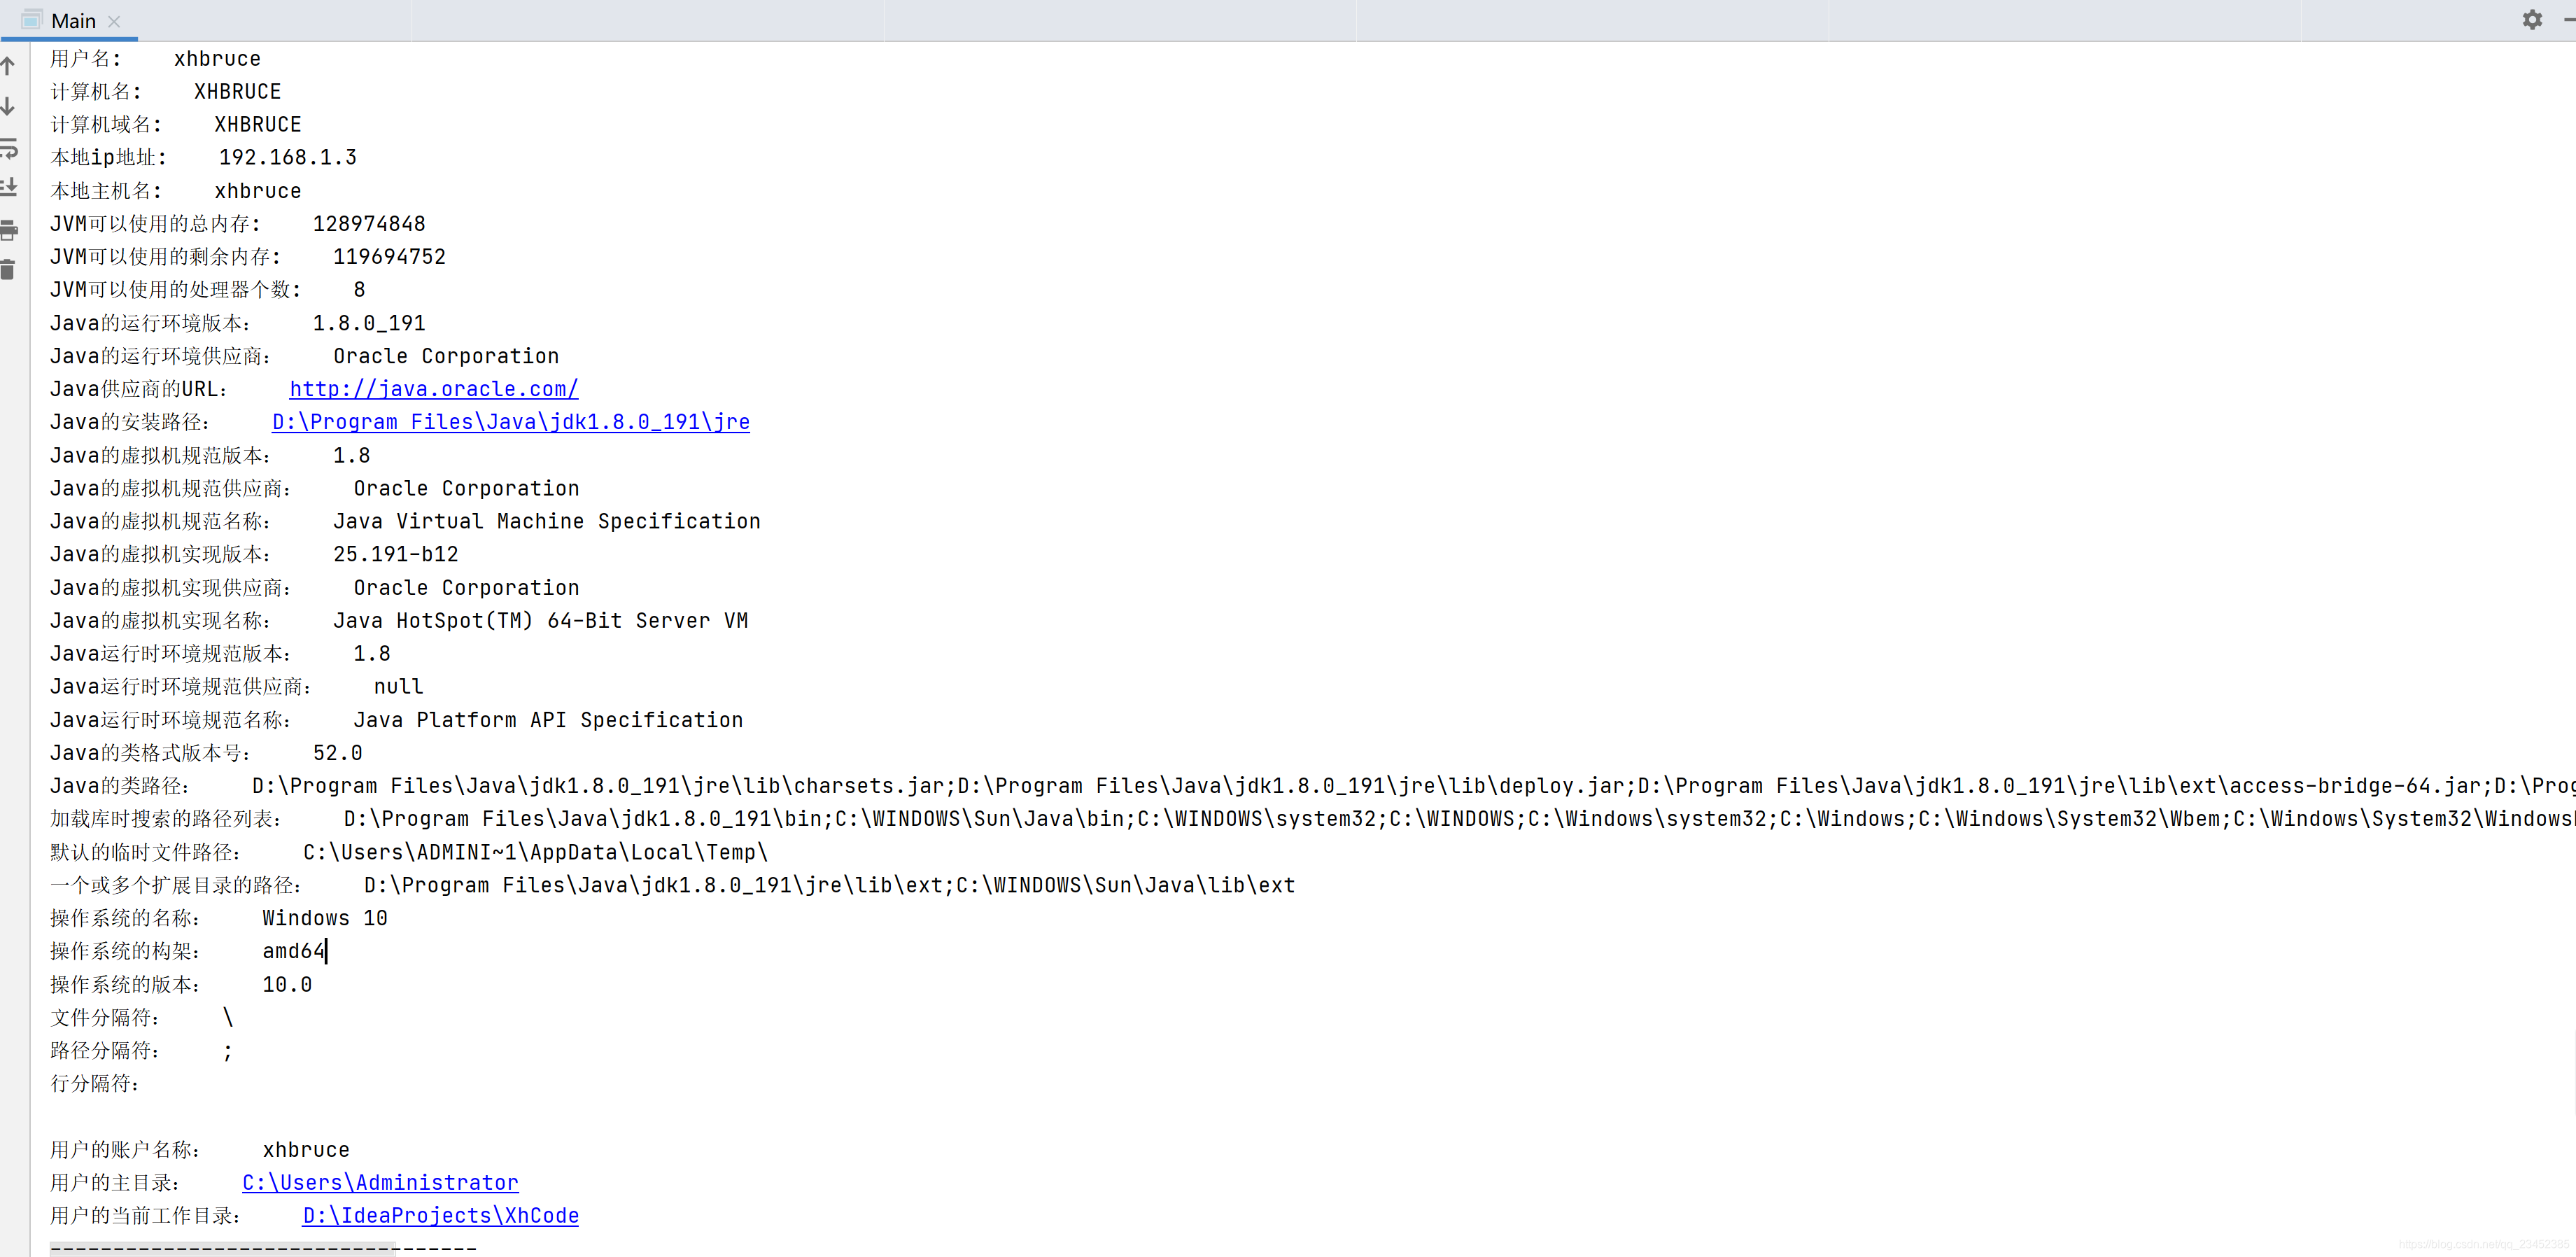Click the Java version 1.8.0_191
The height and width of the screenshot is (1257, 2576).
tap(369, 323)
